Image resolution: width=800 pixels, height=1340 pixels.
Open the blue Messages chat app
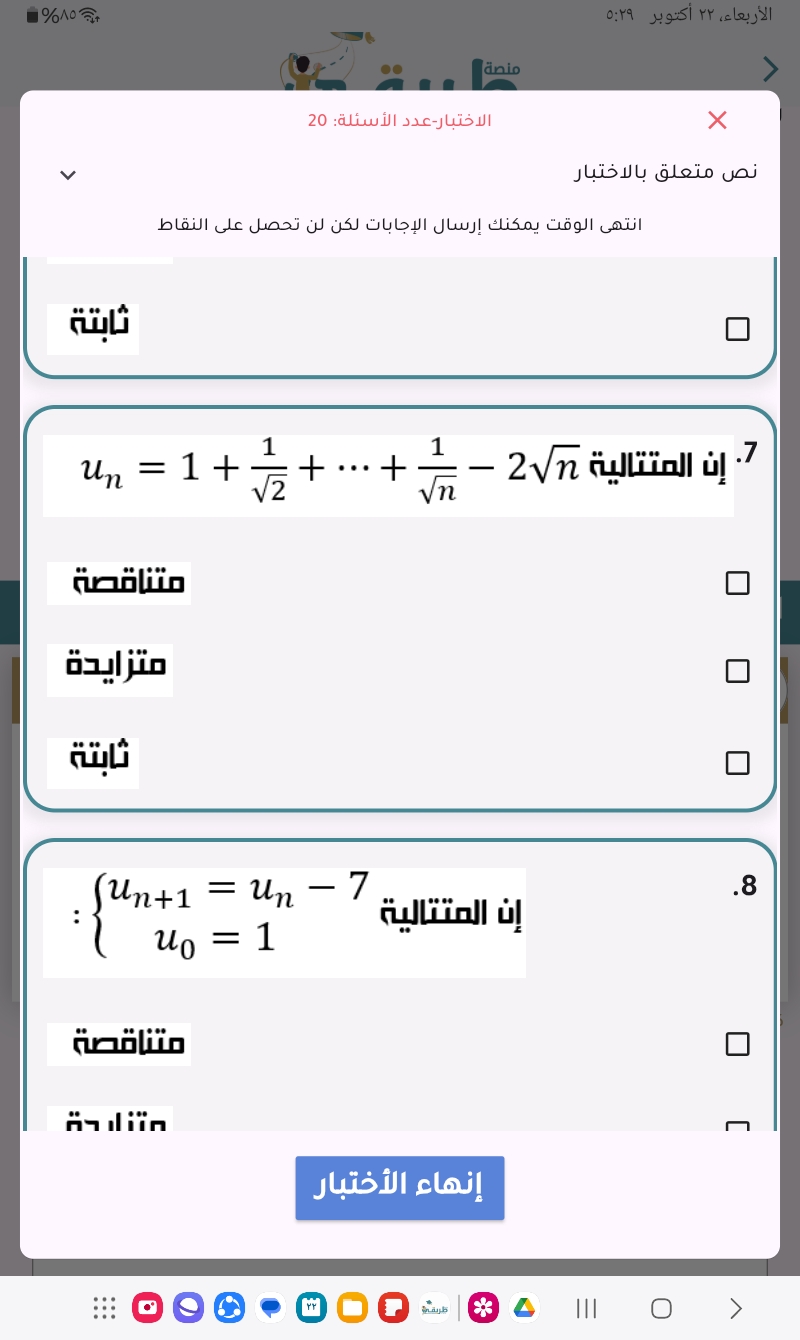[270, 1307]
